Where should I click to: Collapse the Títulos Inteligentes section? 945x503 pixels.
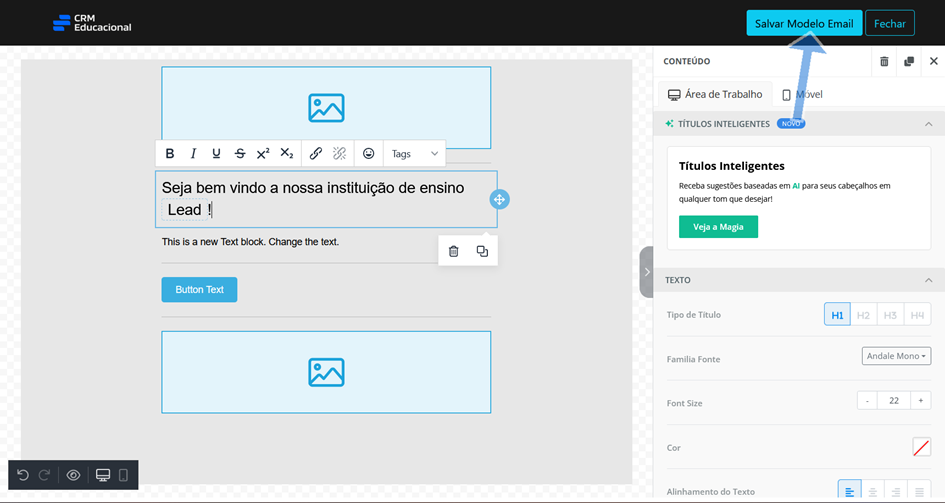pos(929,124)
